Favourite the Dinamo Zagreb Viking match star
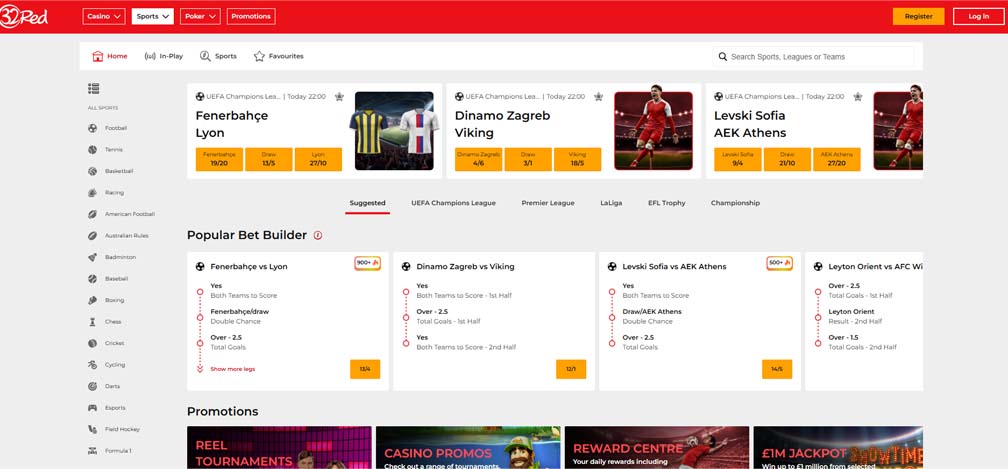The image size is (1008, 469). pos(598,97)
